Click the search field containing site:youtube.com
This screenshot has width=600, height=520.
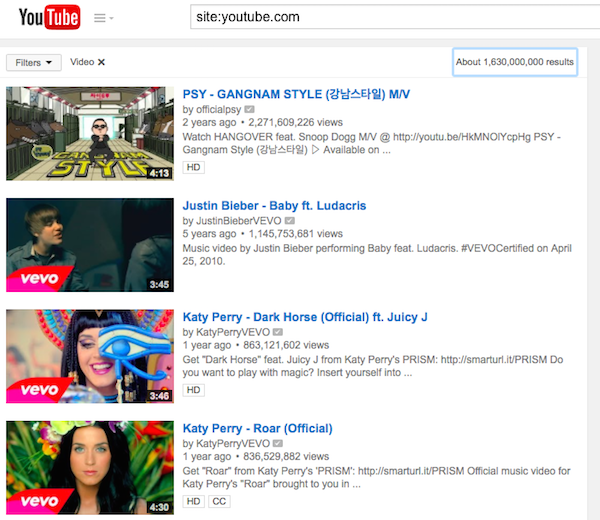(395, 17)
